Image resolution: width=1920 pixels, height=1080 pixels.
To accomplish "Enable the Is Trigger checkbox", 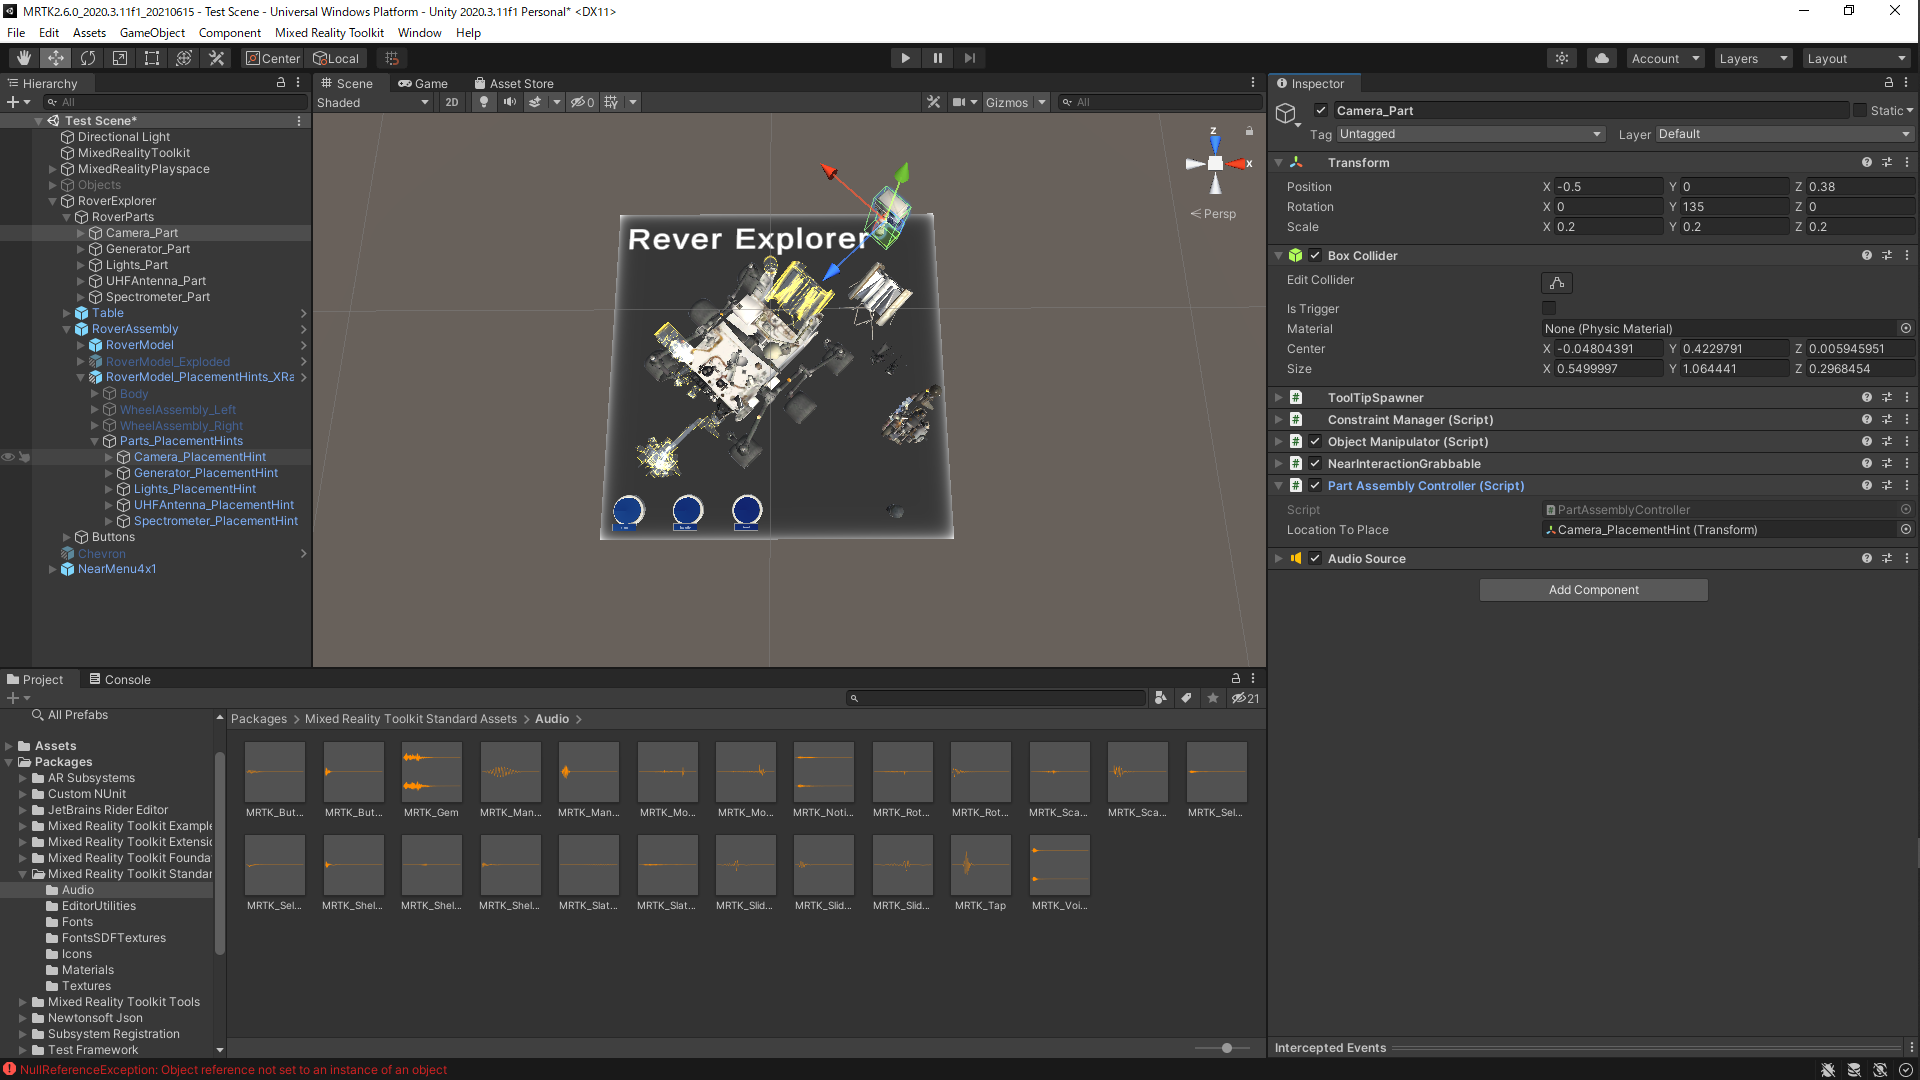I will click(1549, 309).
